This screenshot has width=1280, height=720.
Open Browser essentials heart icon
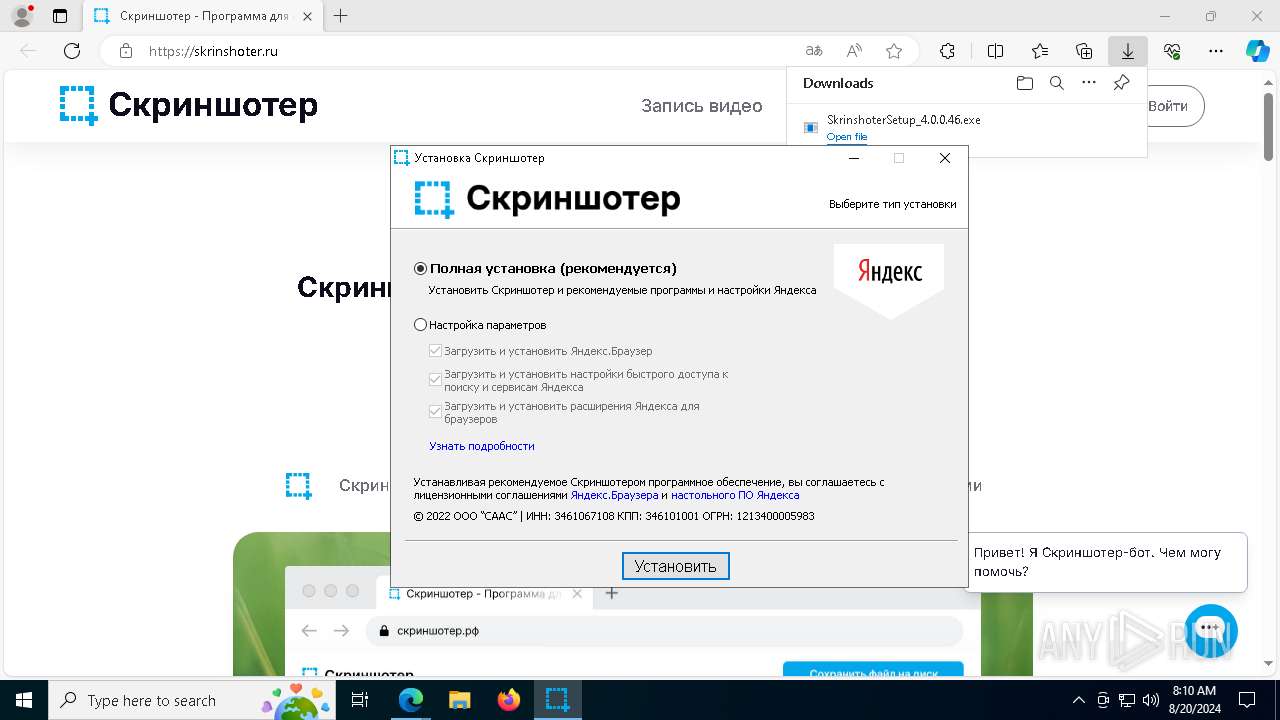click(1172, 51)
